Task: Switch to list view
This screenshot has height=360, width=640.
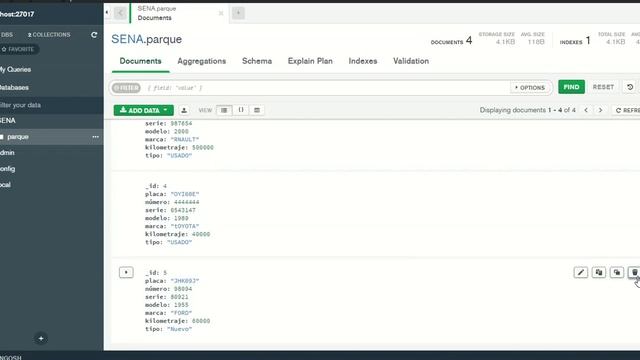Action: [224, 110]
